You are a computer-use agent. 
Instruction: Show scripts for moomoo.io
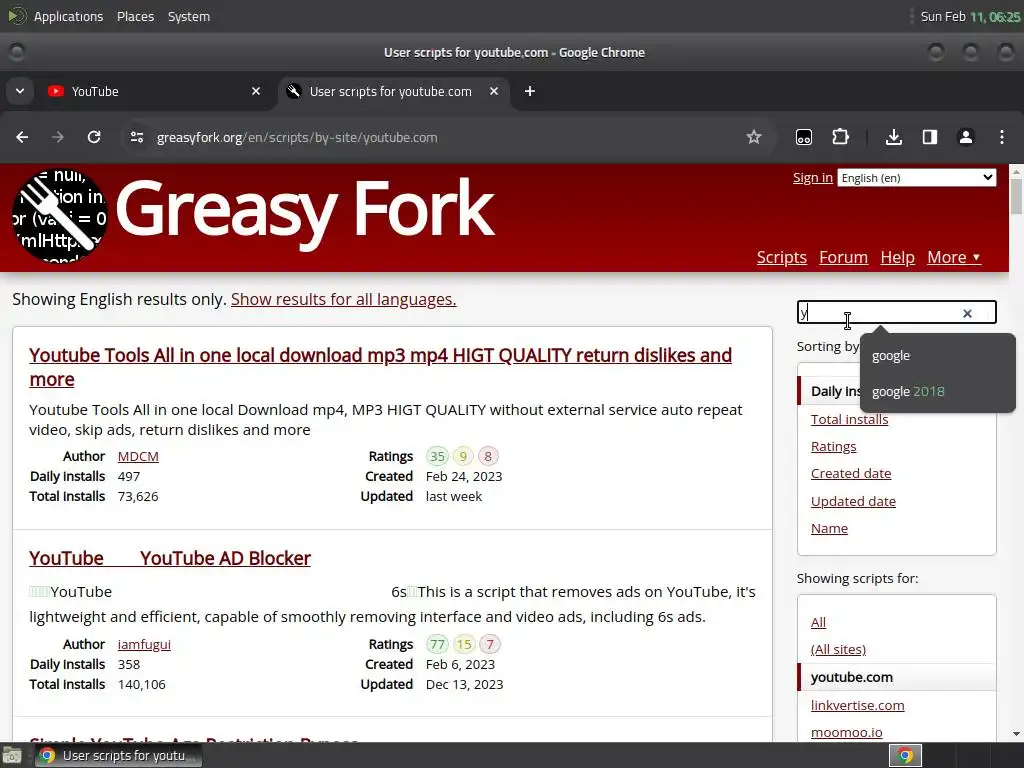(846, 733)
